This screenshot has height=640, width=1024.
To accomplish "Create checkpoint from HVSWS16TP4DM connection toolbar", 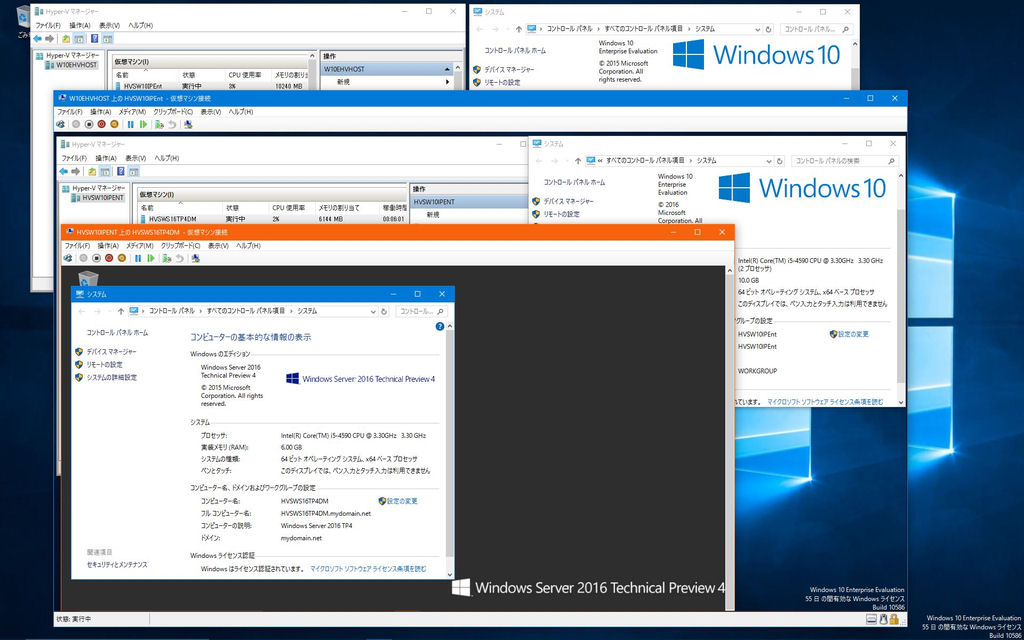I will 167,259.
